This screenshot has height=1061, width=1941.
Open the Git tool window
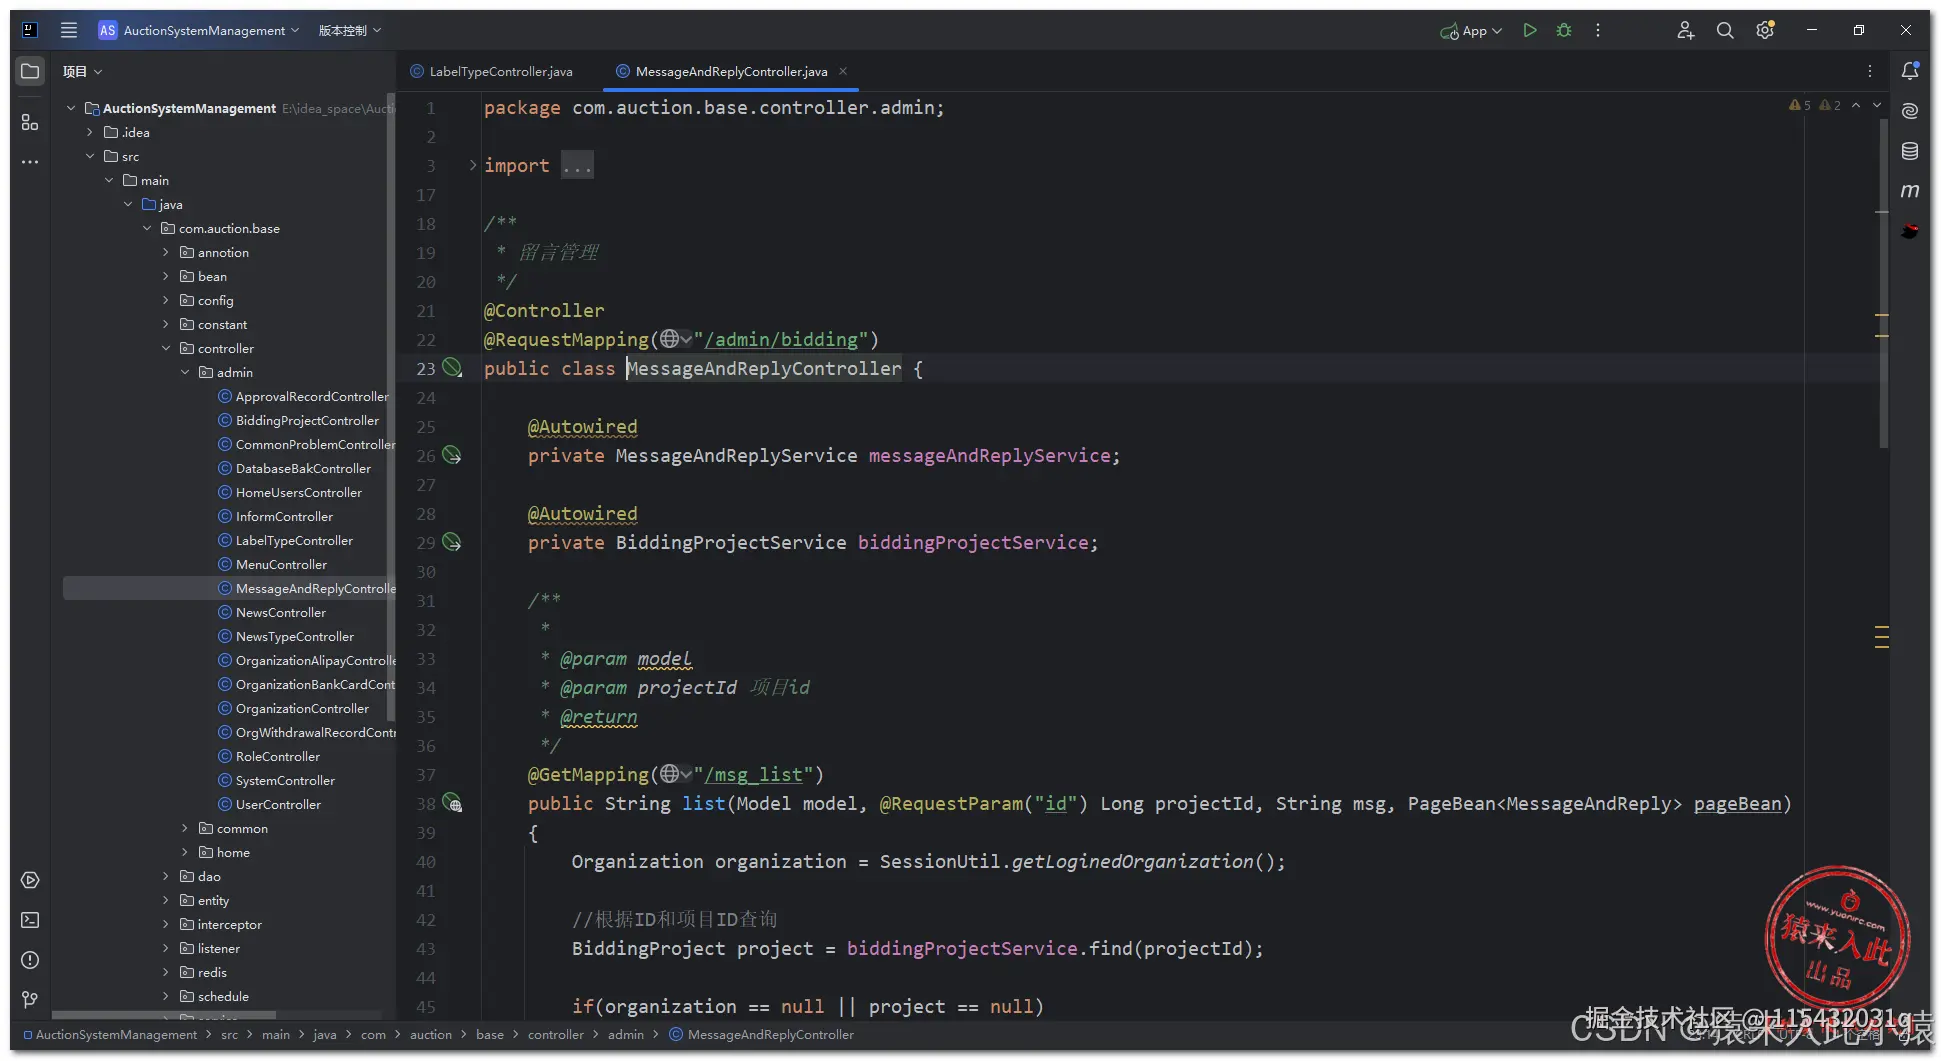[30, 1000]
